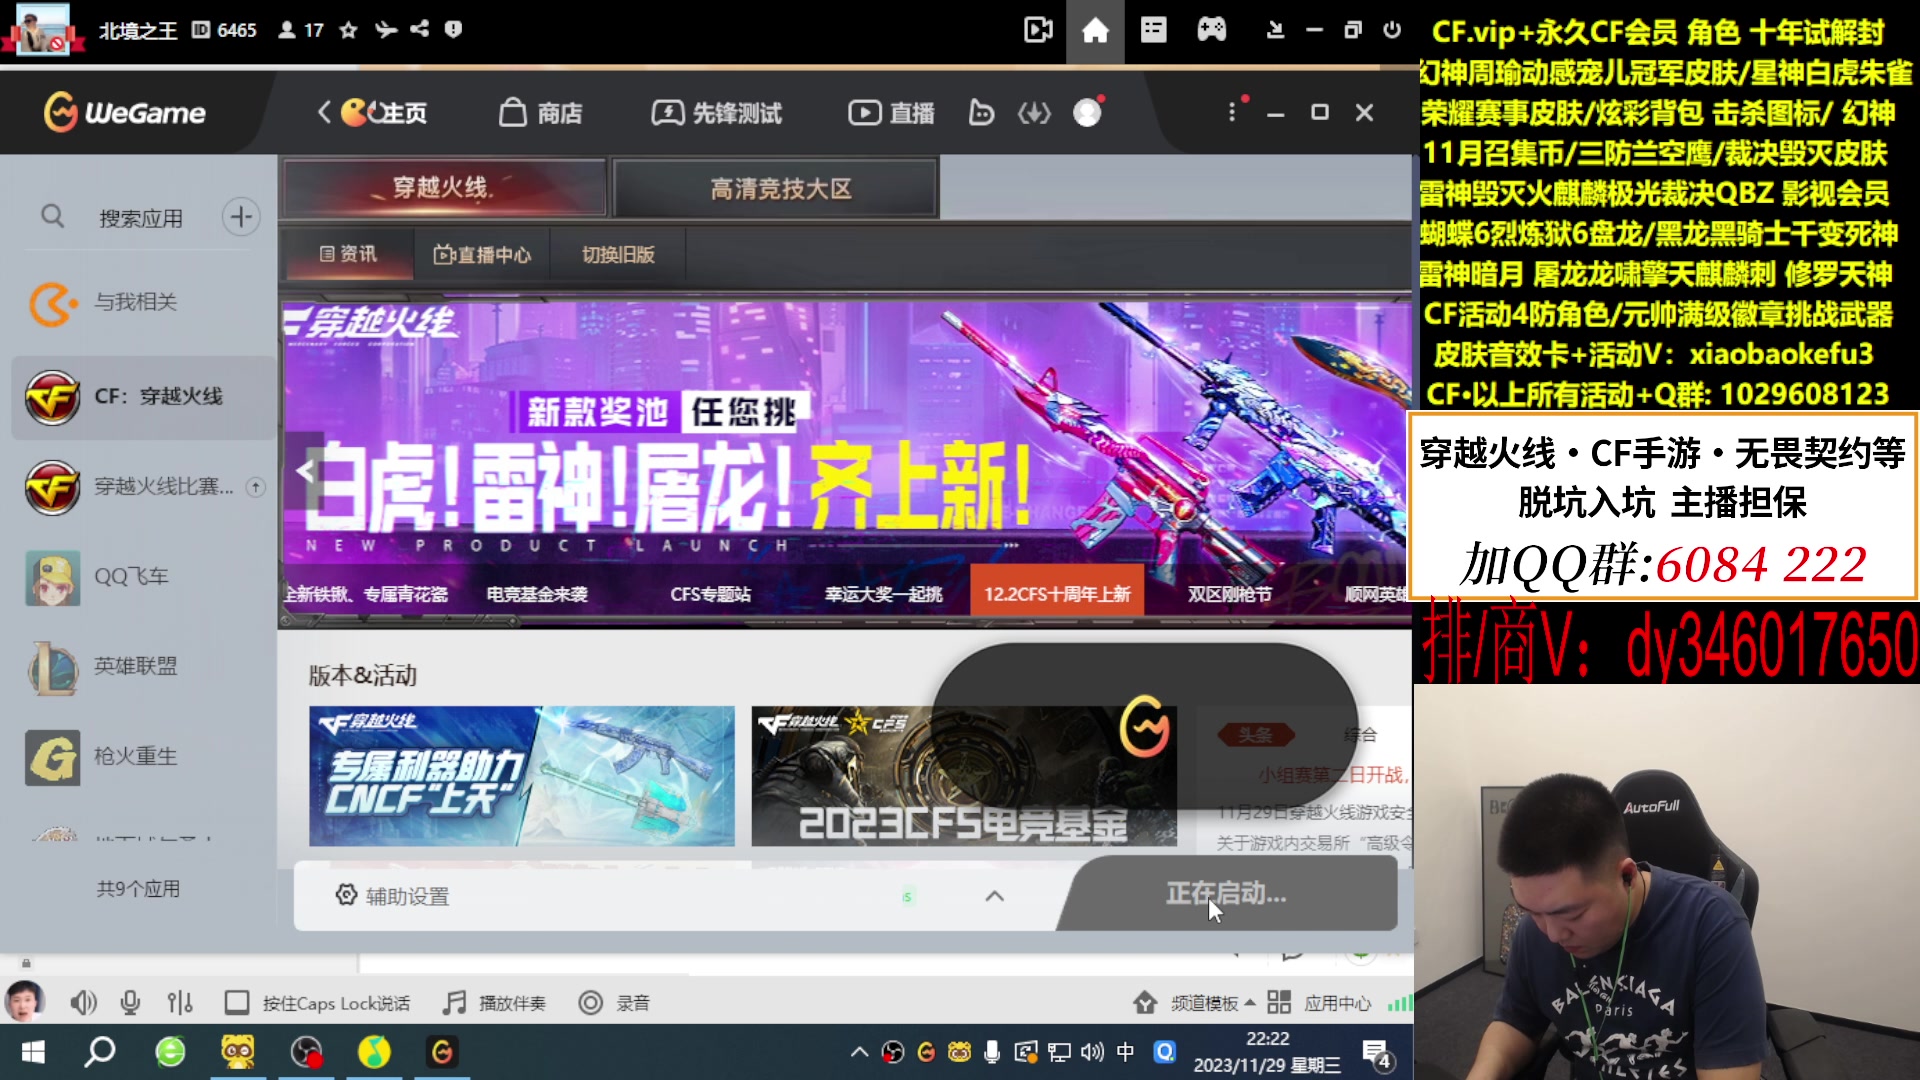Open the list panel icon in top bar
The width and height of the screenshot is (1920, 1080).
(x=1153, y=30)
